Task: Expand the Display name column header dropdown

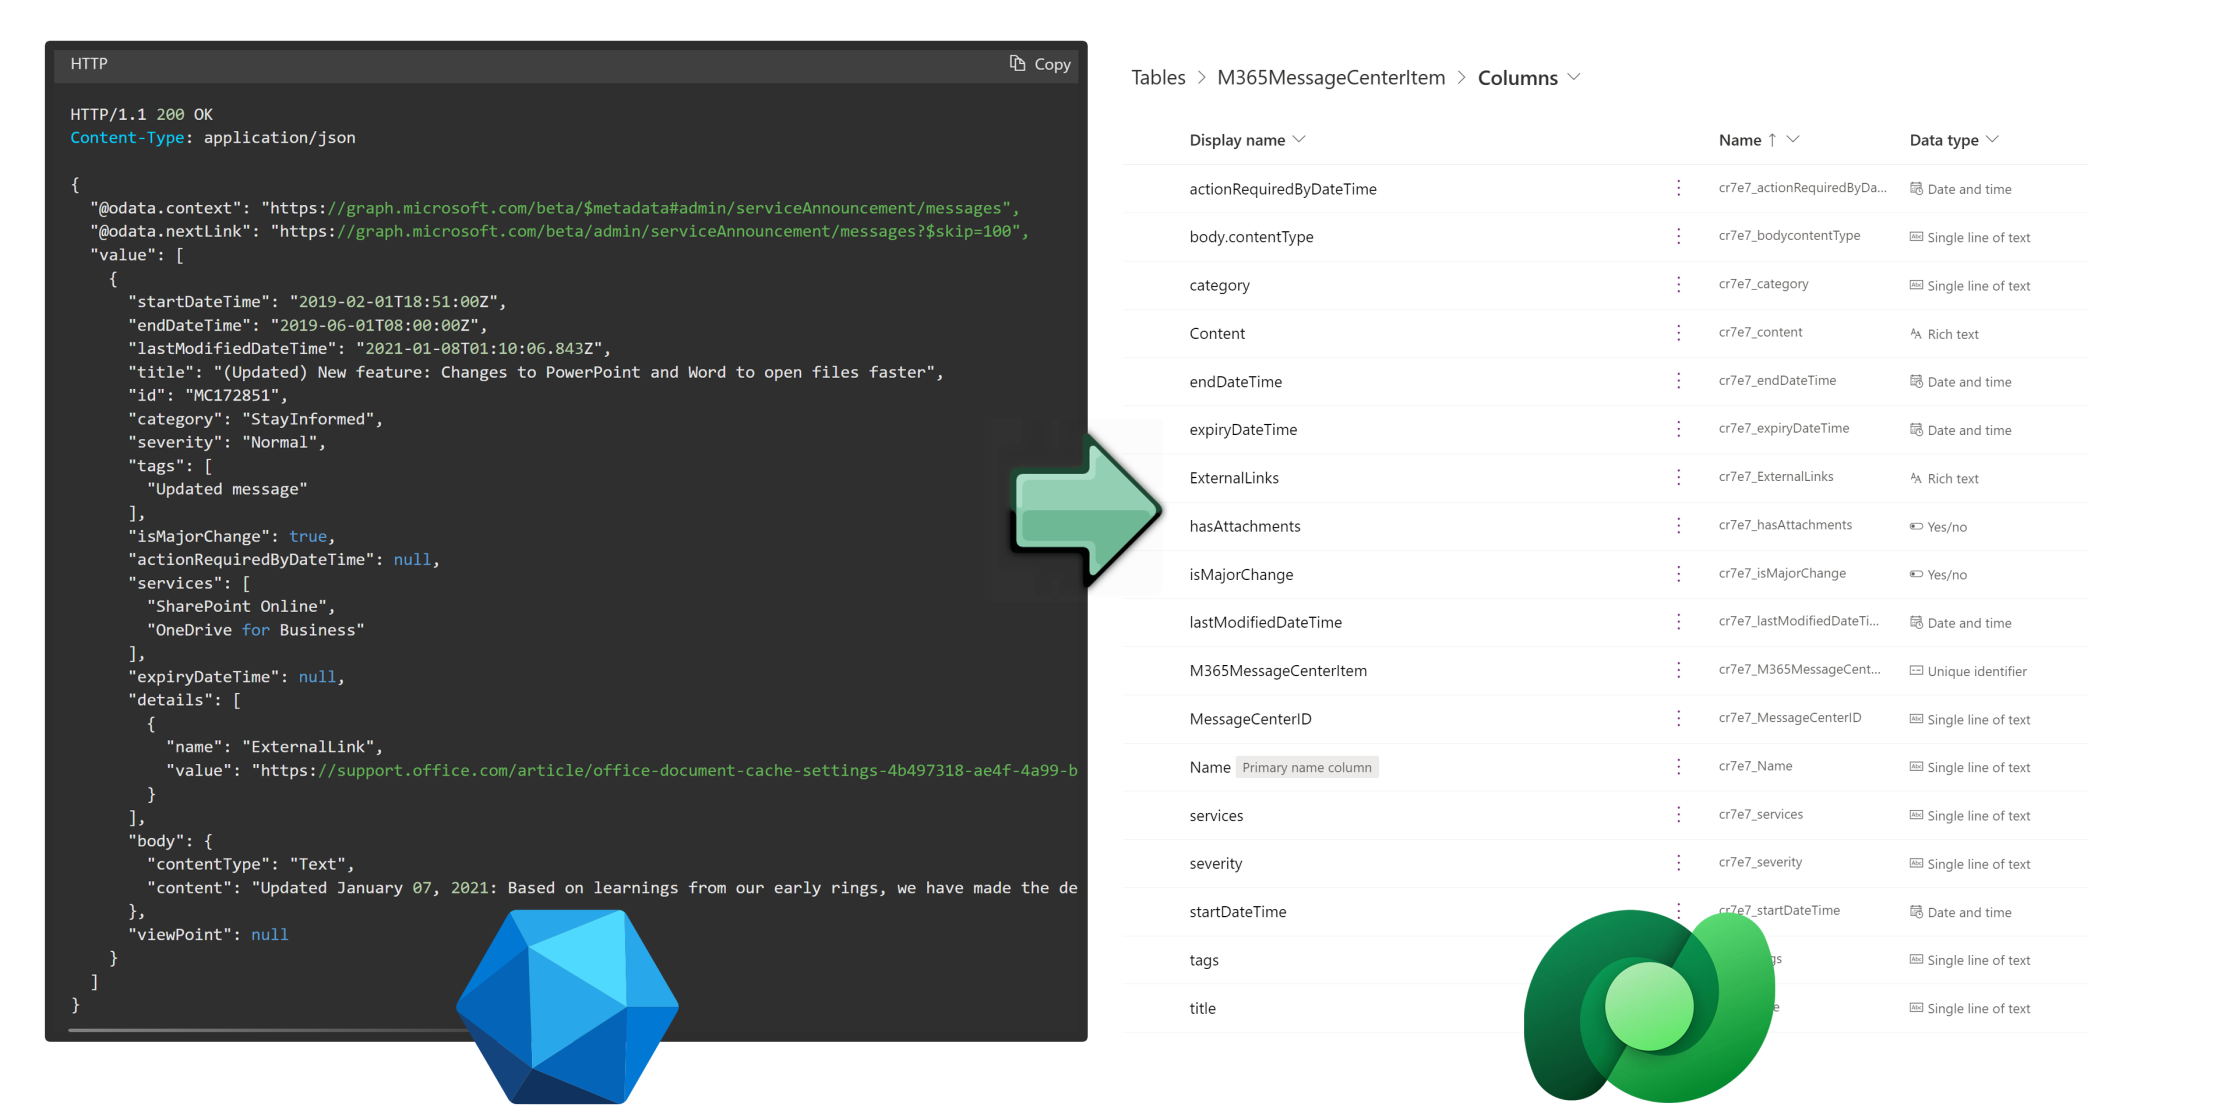Action: (x=1299, y=140)
